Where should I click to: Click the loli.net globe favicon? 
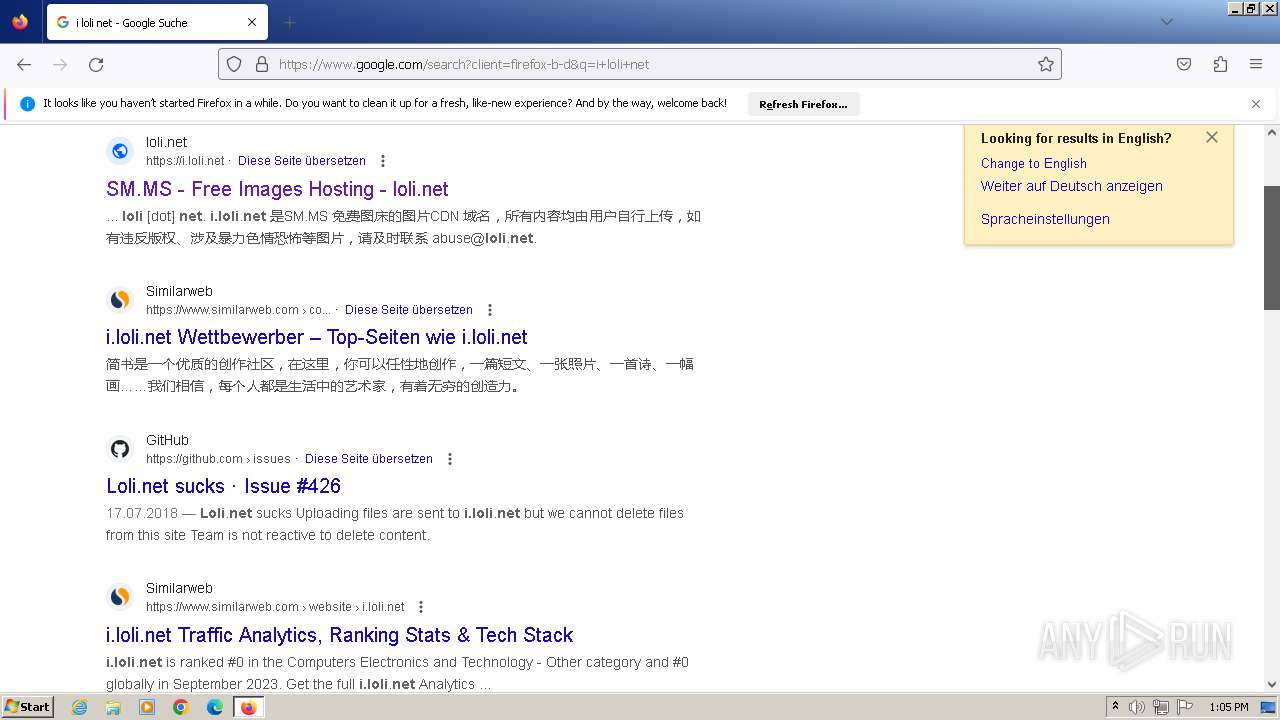120,151
